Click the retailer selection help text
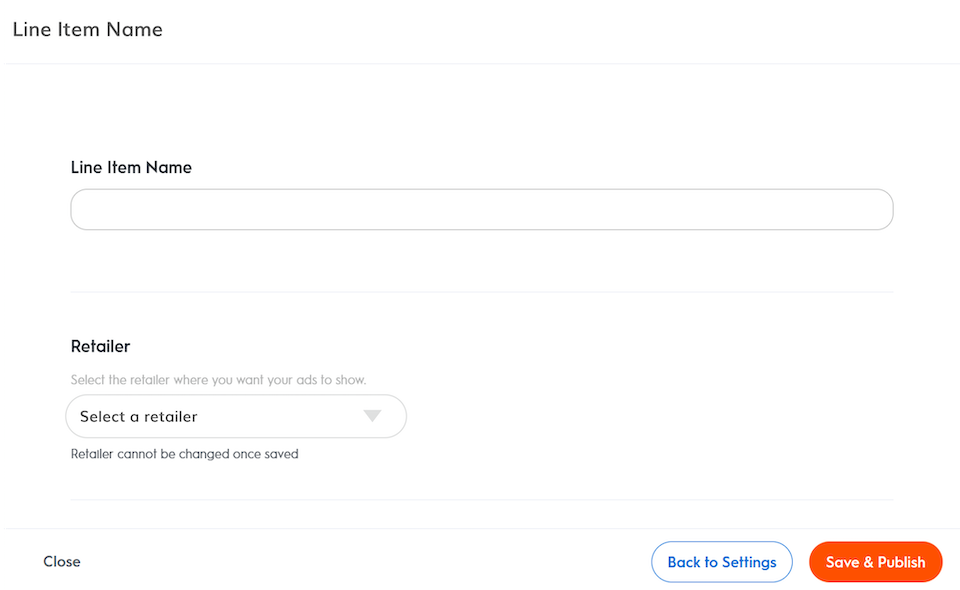 [220, 380]
